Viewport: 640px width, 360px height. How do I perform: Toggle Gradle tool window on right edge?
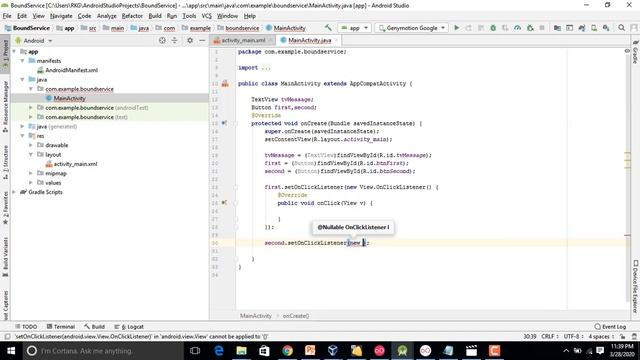635,51
